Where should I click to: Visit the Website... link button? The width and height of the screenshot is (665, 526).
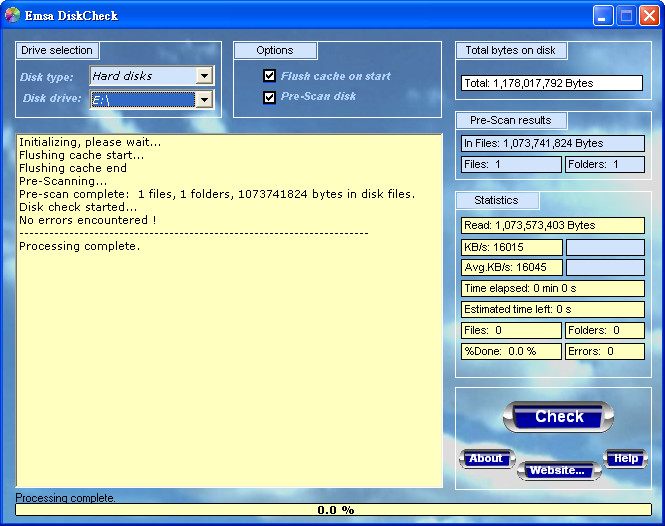click(x=559, y=470)
